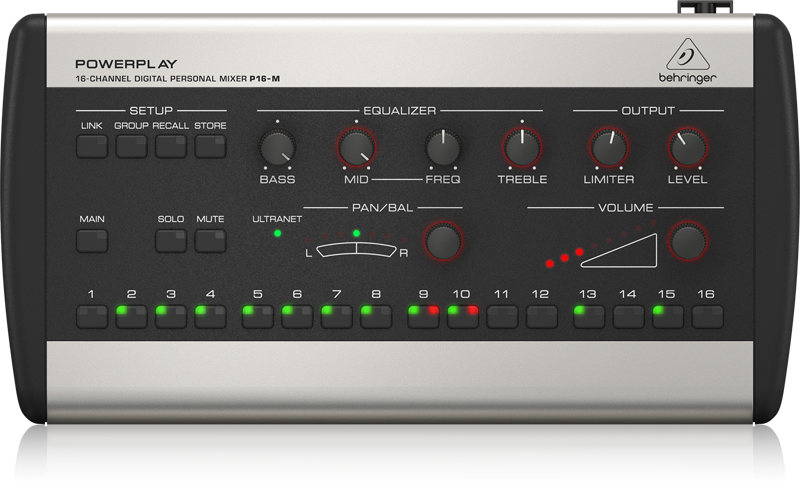Click the TREBLE equalizer knob
The height and width of the screenshot is (483, 800).
pyautogui.click(x=522, y=148)
